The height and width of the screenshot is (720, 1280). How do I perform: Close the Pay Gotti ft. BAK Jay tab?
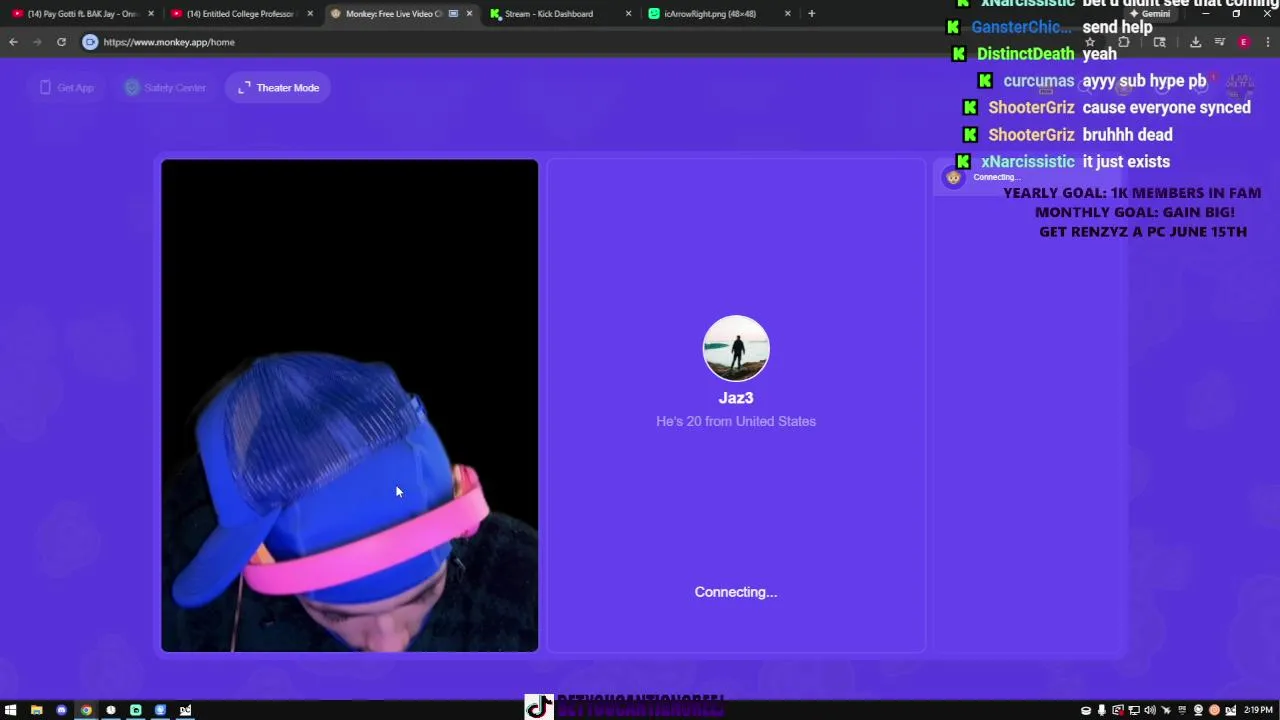pos(152,14)
